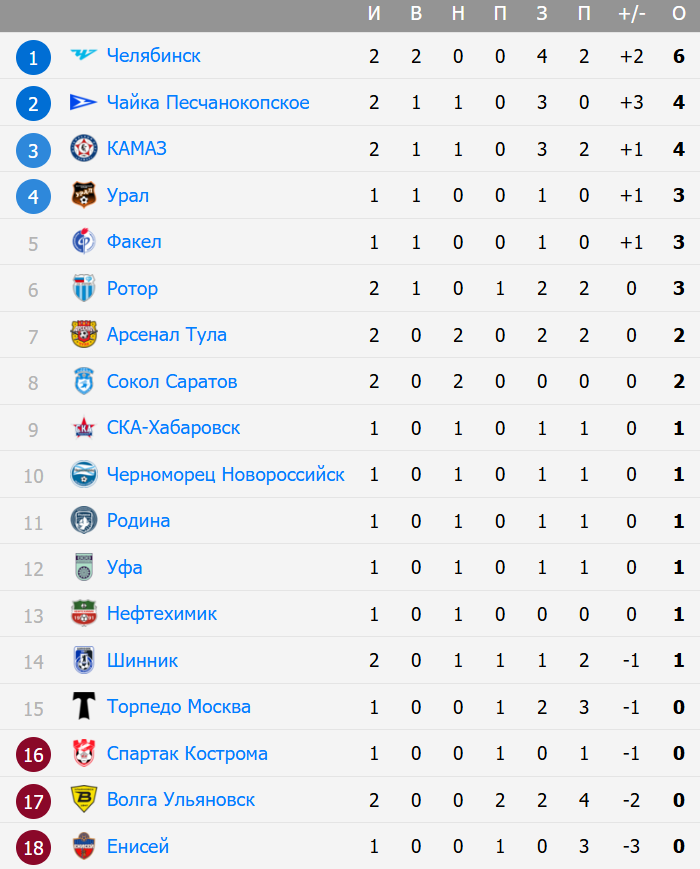Follow the Нефтехимик team link
This screenshot has width=700, height=869.
161,614
